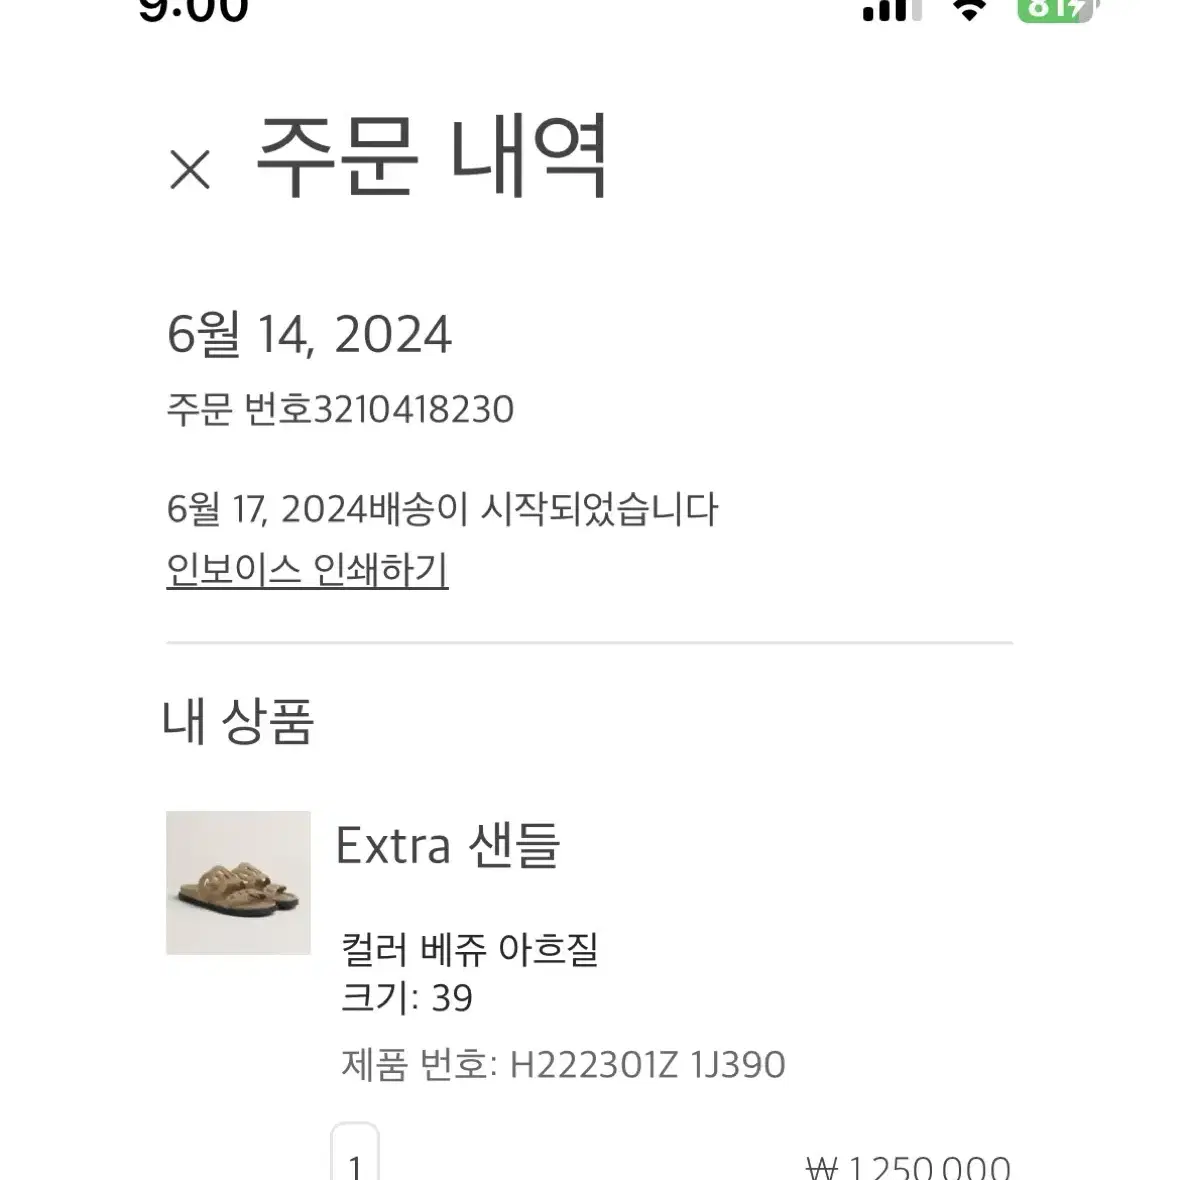Tap the Wi-Fi icon in status bar
Screen dimensions: 1180x1180
pyautogui.click(x=969, y=9)
